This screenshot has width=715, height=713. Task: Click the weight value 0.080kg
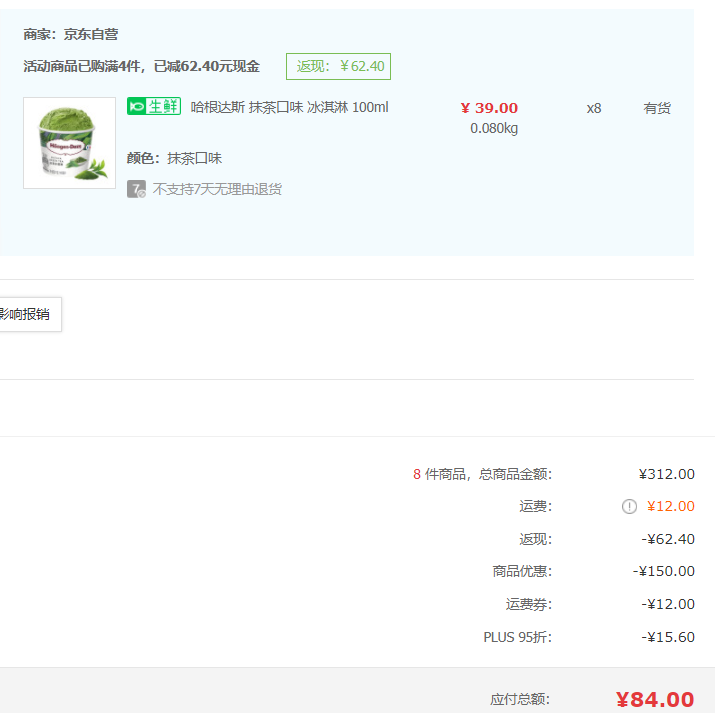tap(494, 129)
